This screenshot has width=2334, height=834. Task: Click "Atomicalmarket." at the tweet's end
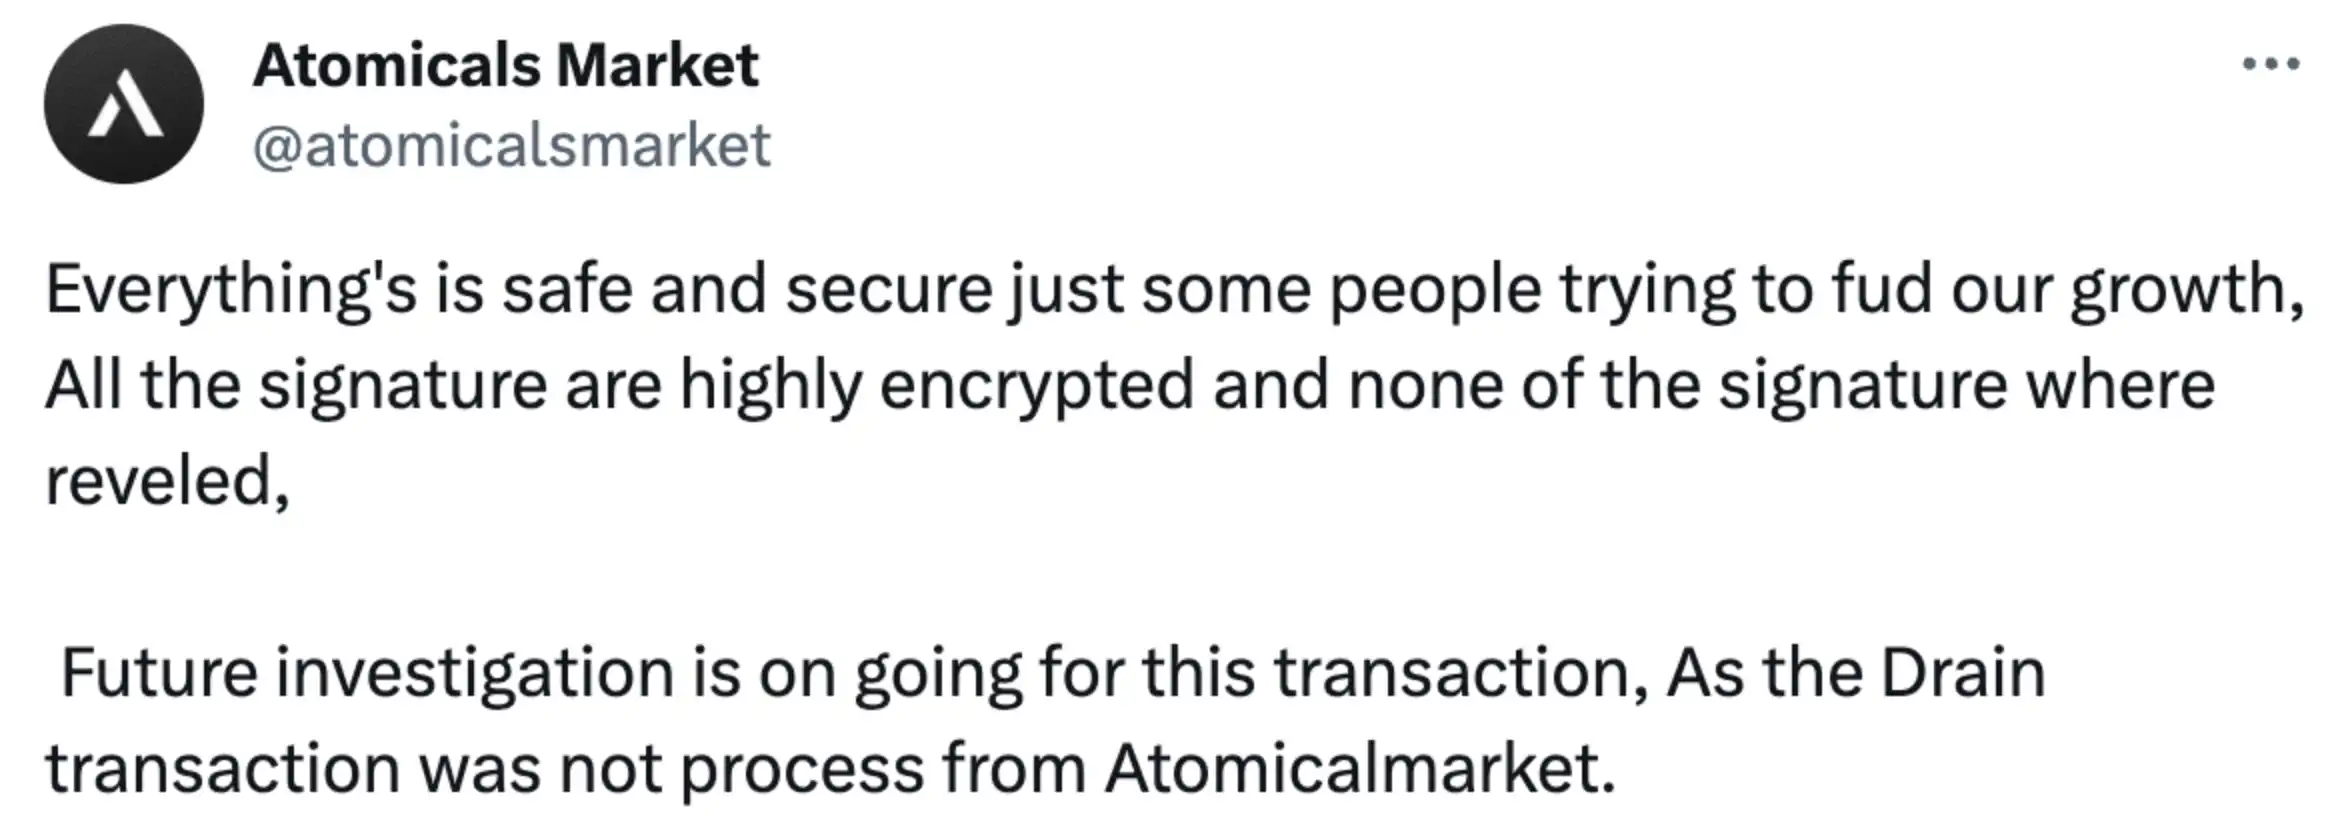pyautogui.click(x=1359, y=769)
